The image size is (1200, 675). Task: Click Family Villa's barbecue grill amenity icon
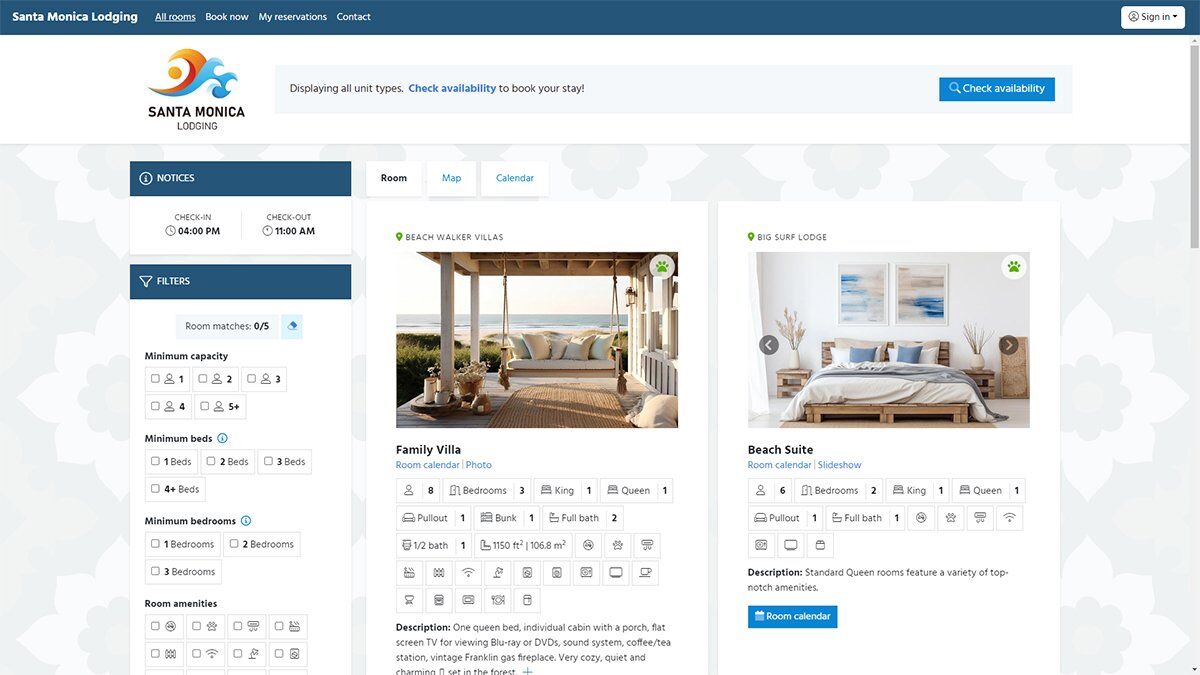click(x=409, y=600)
